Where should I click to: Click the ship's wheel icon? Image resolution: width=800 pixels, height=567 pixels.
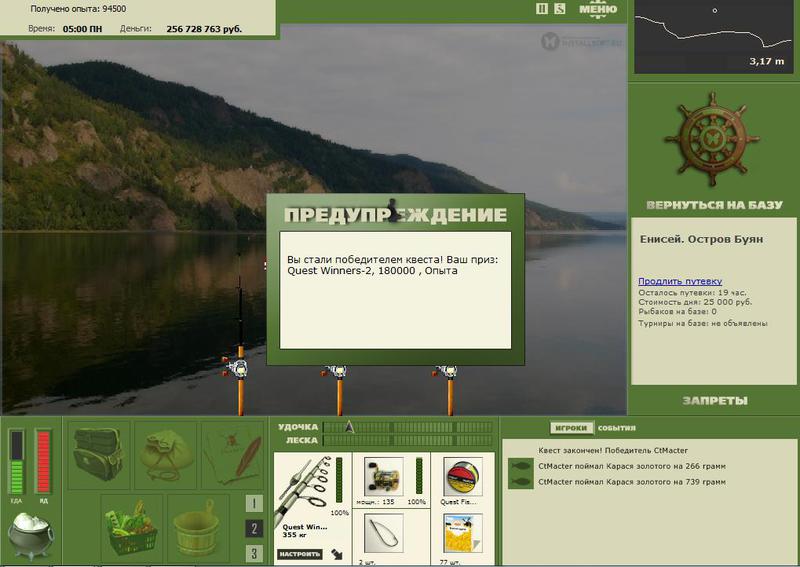click(712, 139)
